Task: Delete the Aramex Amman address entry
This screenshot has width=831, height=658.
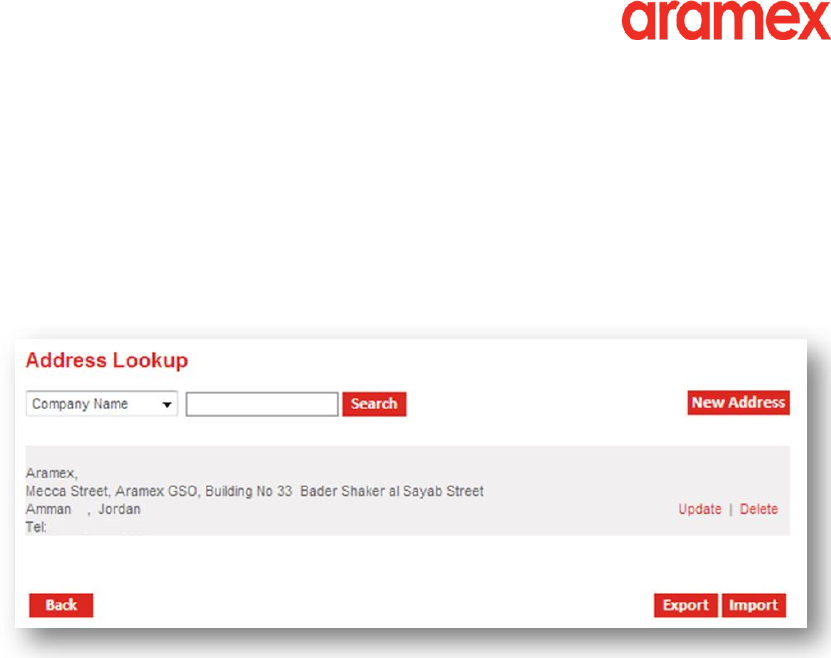Action: coord(759,509)
